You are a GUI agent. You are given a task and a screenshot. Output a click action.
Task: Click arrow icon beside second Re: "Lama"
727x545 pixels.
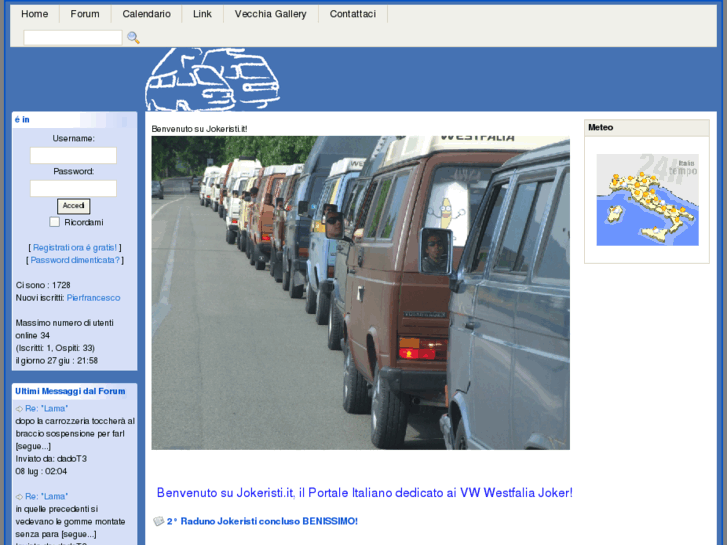(19, 496)
